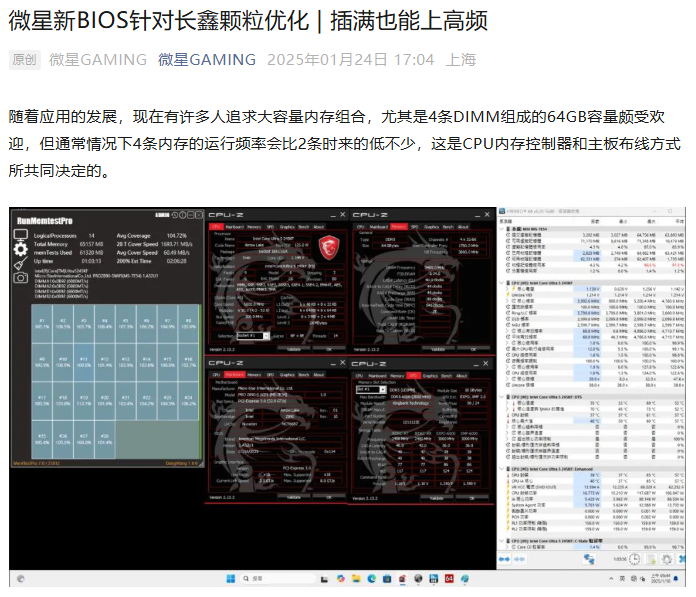This screenshot has height=597, width=696.
Task: Click the taskbar search box
Action: click(x=277, y=579)
